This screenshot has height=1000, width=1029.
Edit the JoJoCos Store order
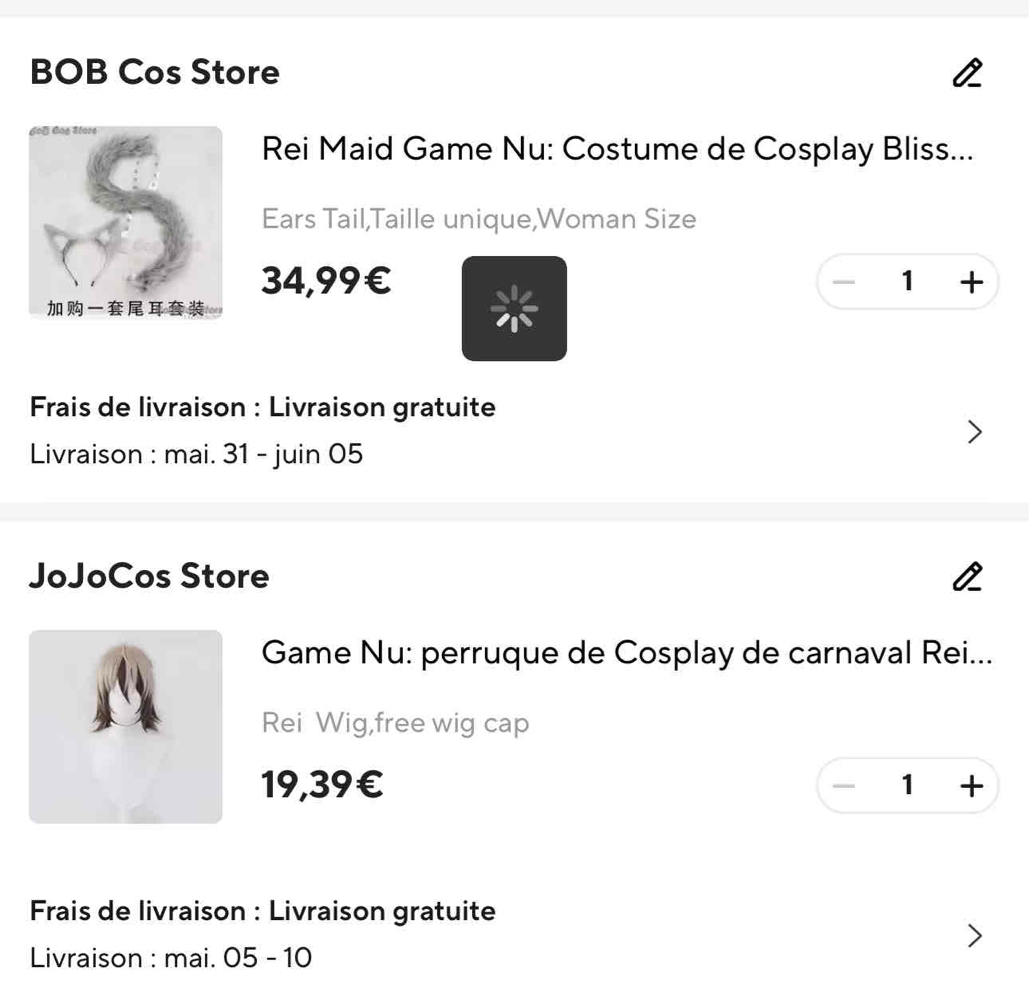point(967,577)
